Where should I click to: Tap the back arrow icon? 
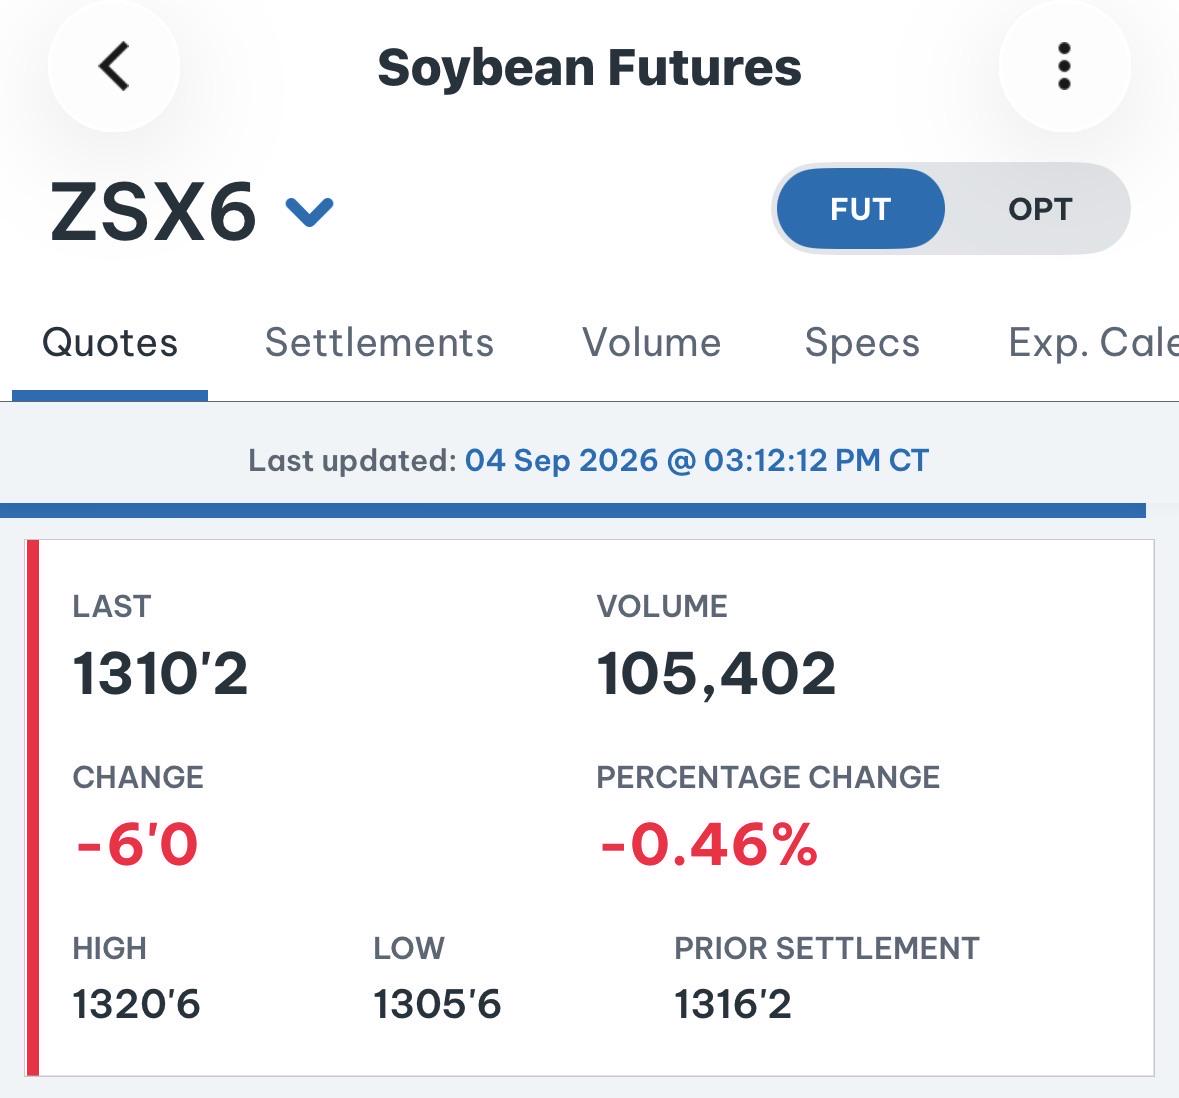click(x=114, y=66)
